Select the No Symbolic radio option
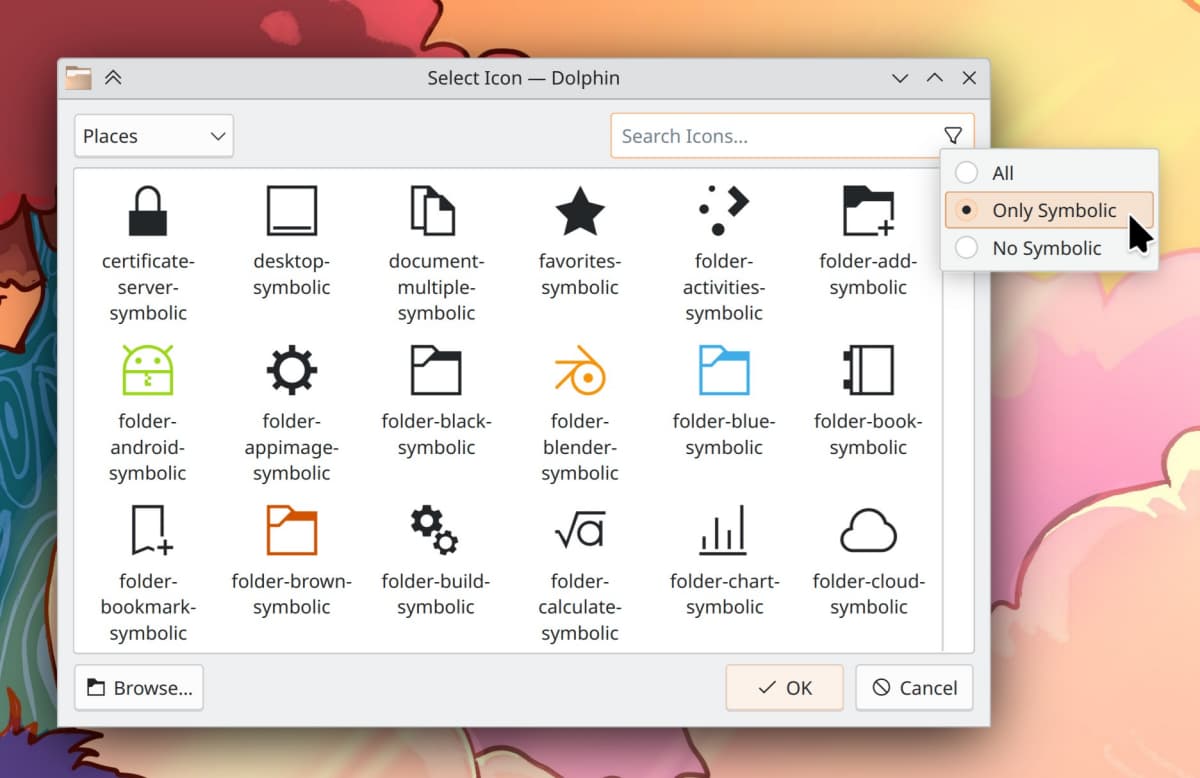Screen dimensions: 1200x778 click(1048, 249)
